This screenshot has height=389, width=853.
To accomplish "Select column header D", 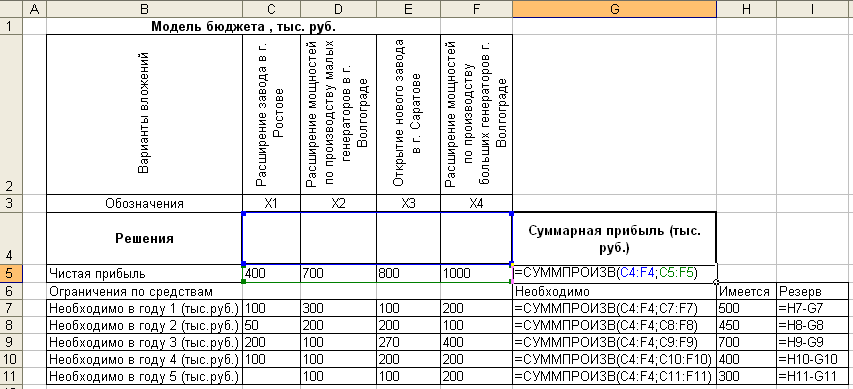I will [x=338, y=9].
